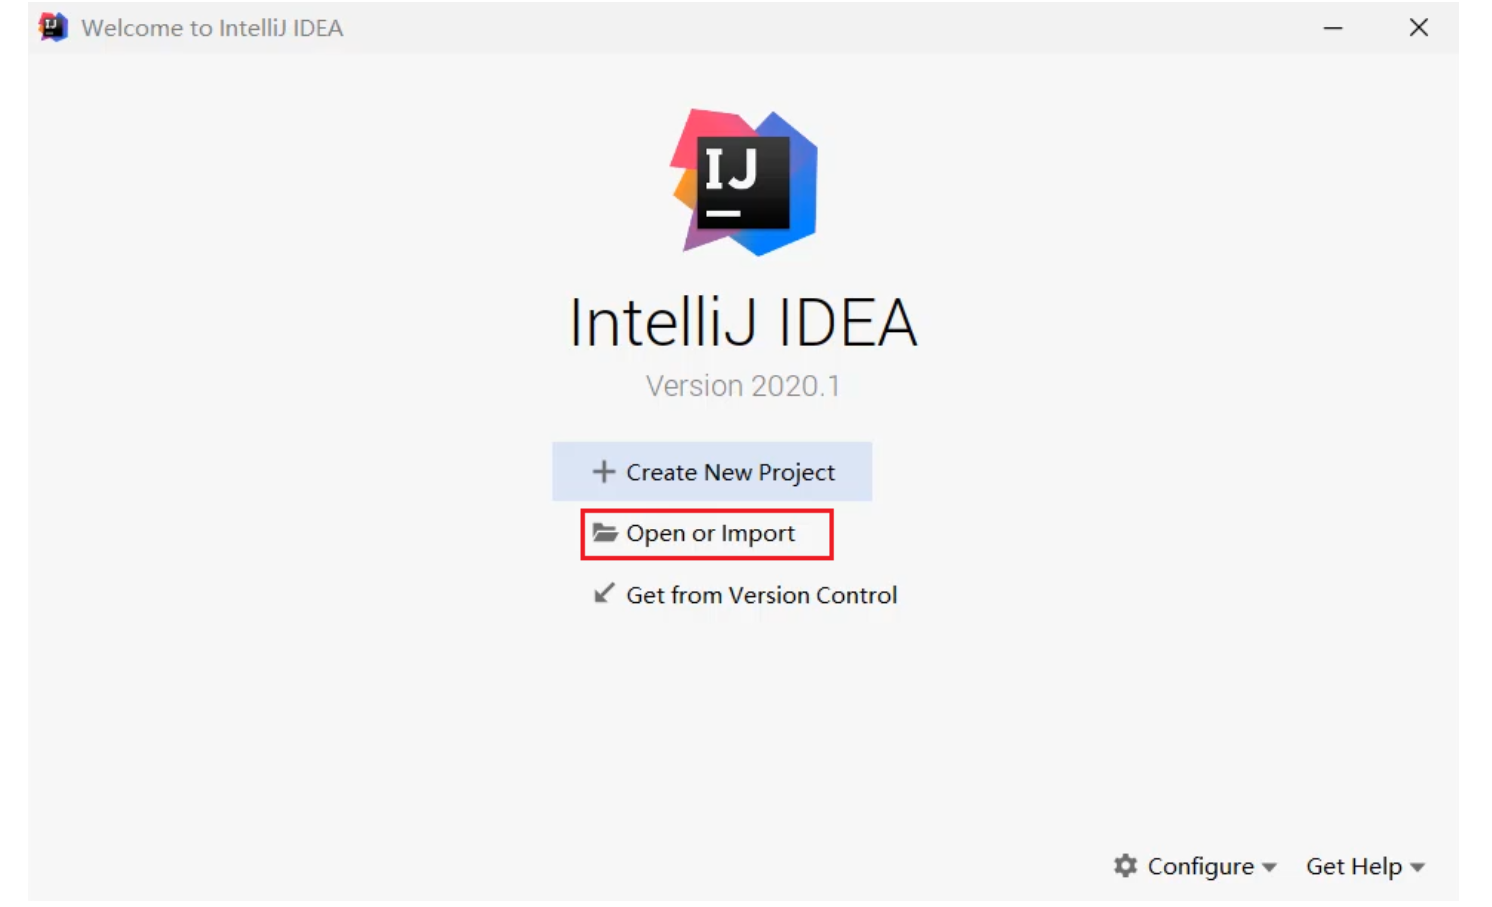The image size is (1492, 907).
Task: Click the large IntelliJ IDEA logo
Action: coord(745,183)
